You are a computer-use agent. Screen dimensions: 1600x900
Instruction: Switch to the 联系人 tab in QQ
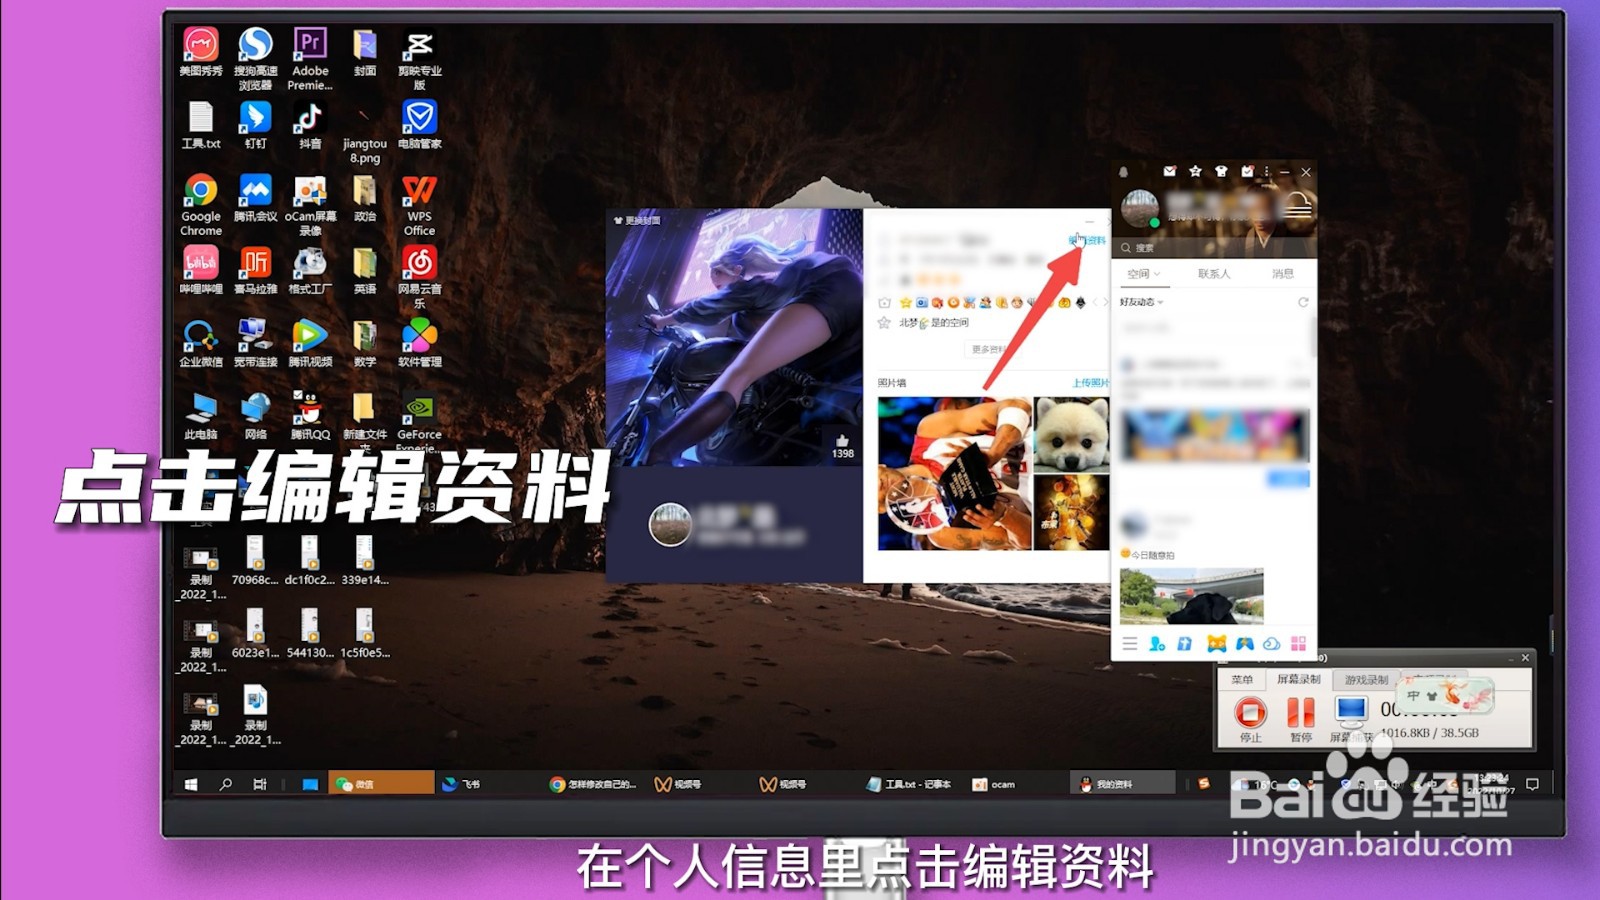point(1214,274)
